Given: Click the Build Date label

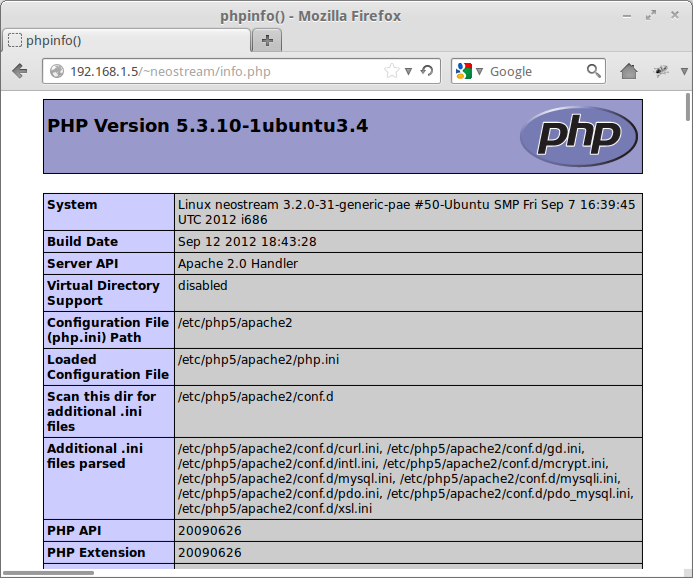Looking at the screenshot, I should (x=82, y=241).
